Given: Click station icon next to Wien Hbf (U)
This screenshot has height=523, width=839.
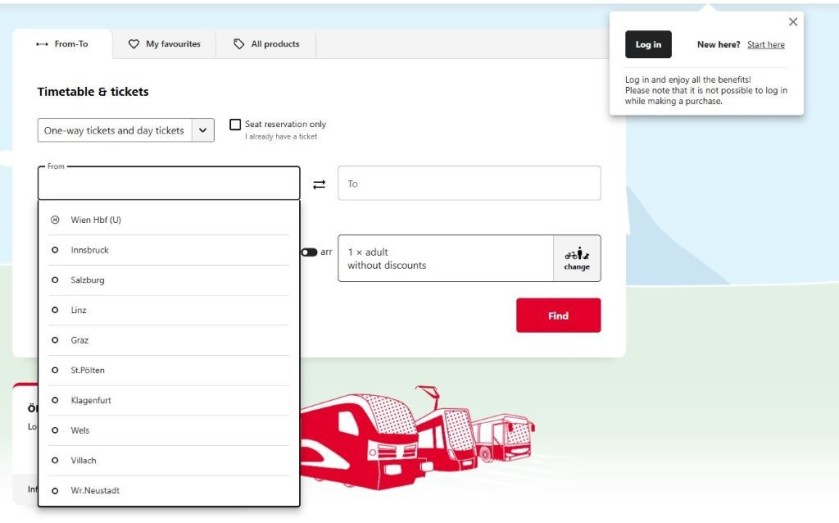Looking at the screenshot, I should [55, 219].
